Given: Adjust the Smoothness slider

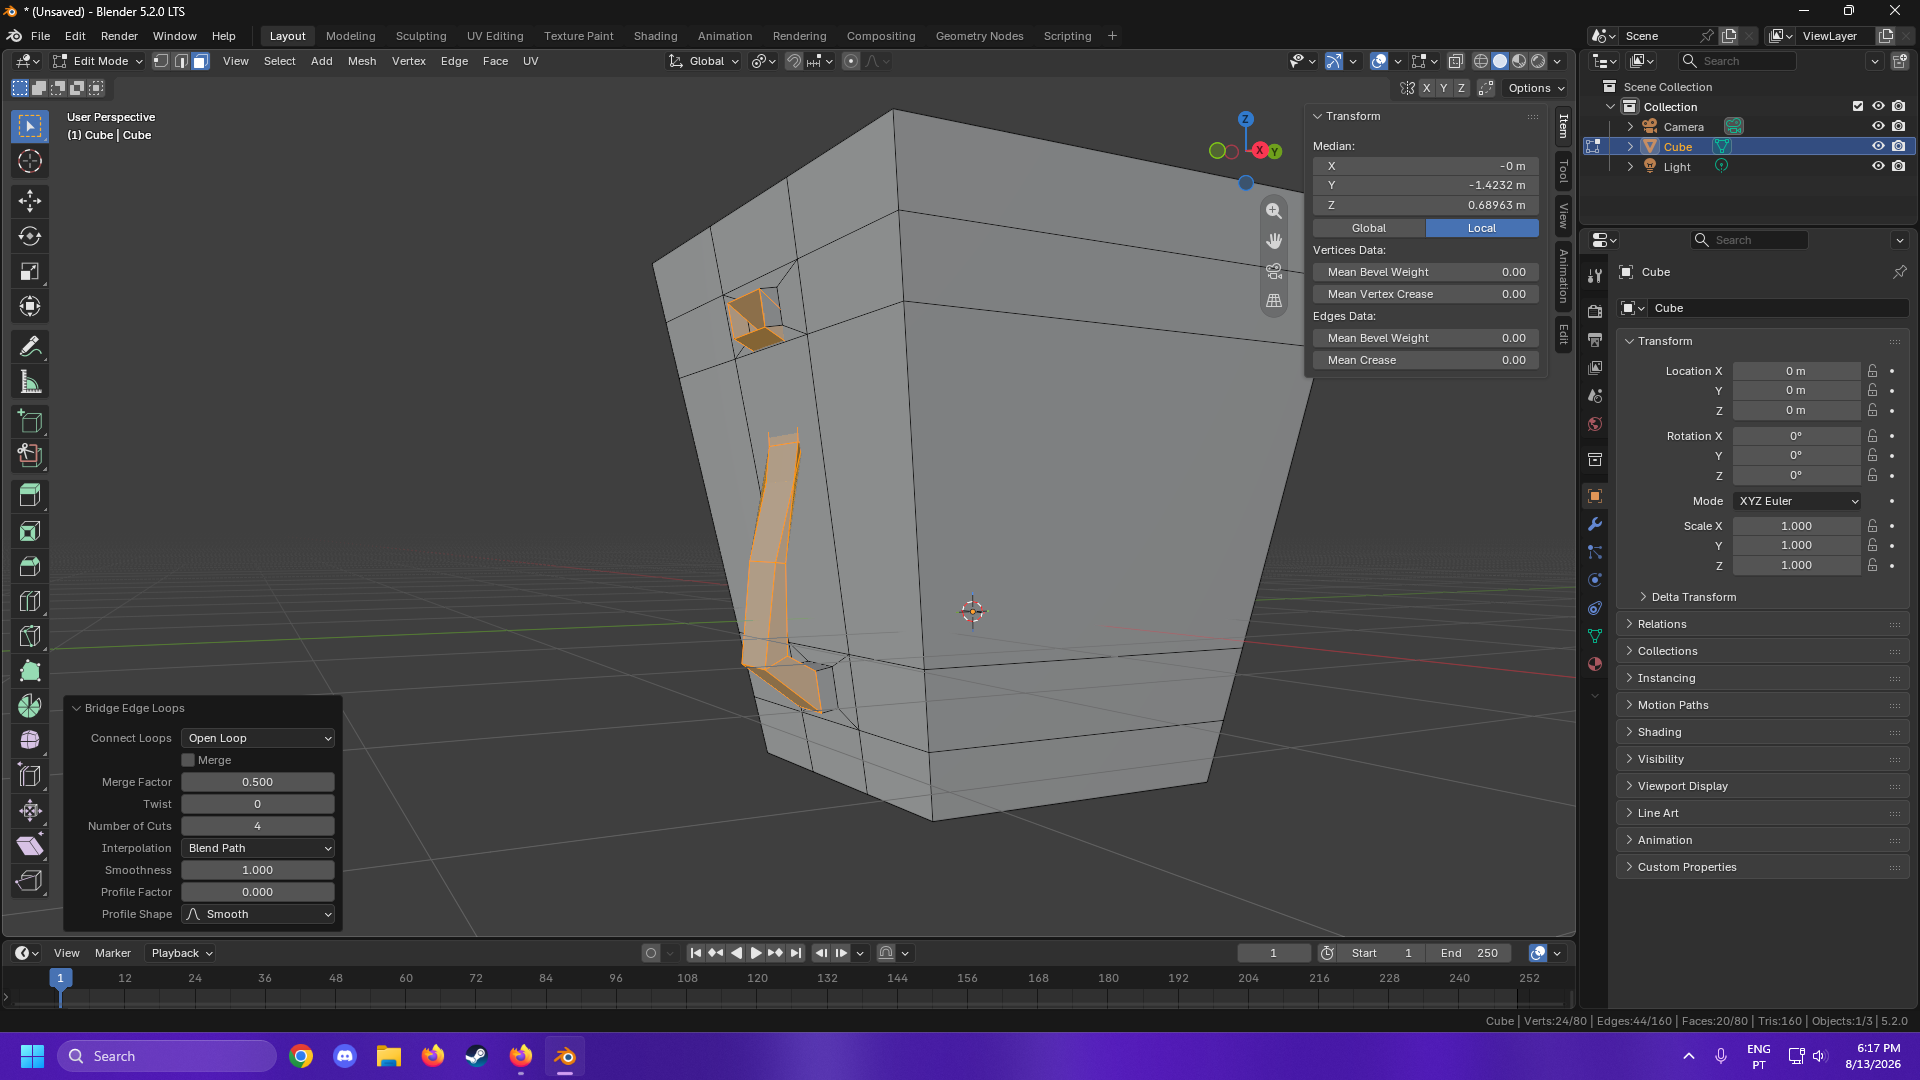Looking at the screenshot, I should pyautogui.click(x=258, y=870).
